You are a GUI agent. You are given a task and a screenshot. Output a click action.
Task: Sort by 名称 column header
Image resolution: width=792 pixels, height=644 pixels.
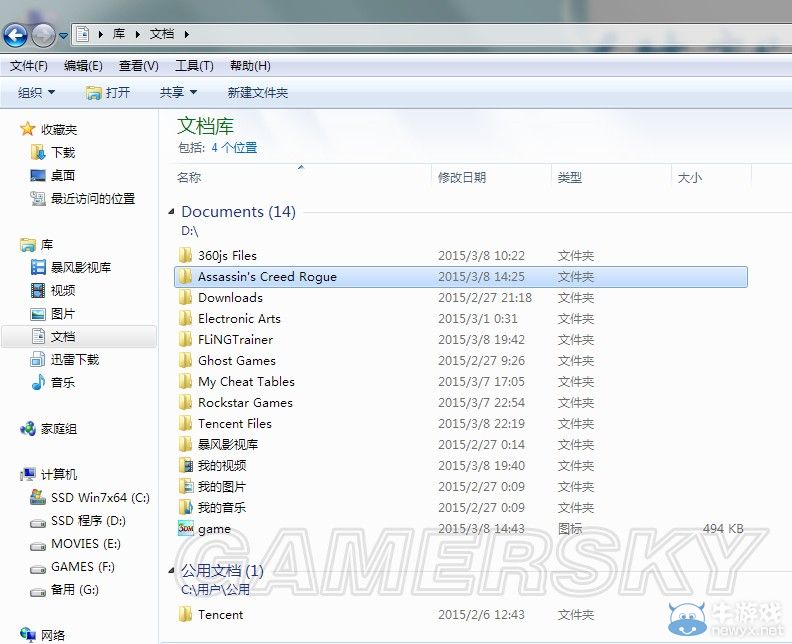pyautogui.click(x=189, y=177)
